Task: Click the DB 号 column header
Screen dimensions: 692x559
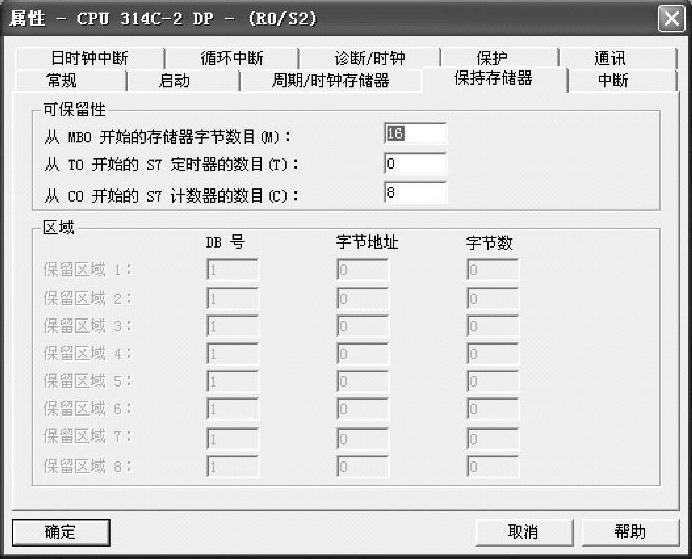Action: 225,242
